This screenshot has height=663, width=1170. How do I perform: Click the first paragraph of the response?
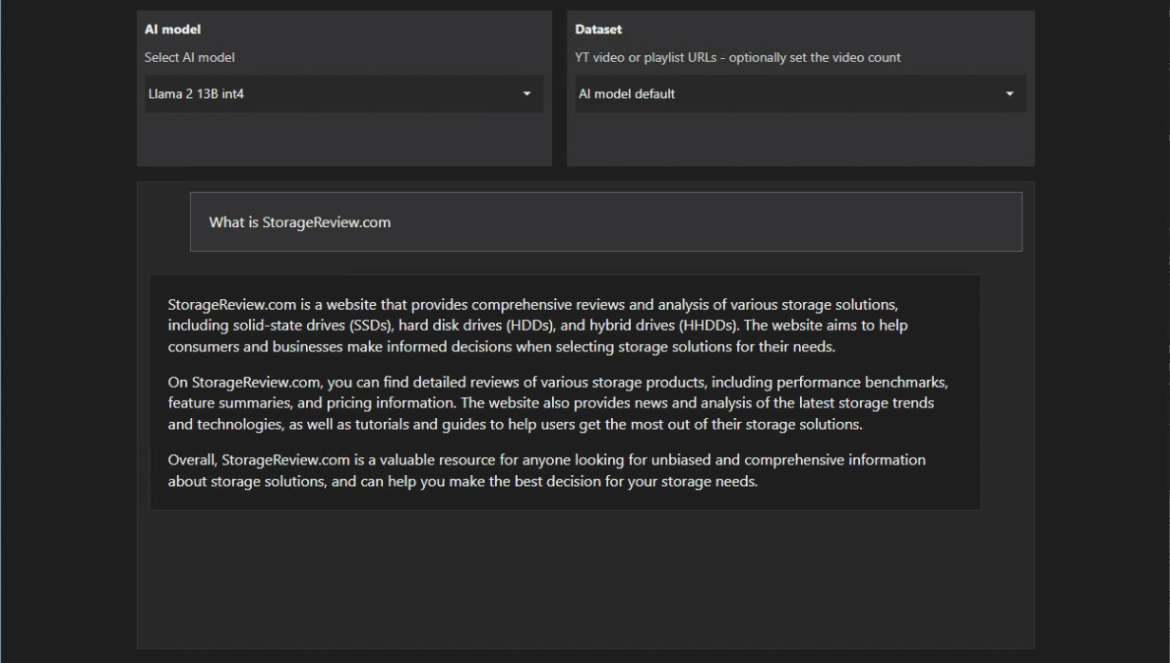(537, 326)
